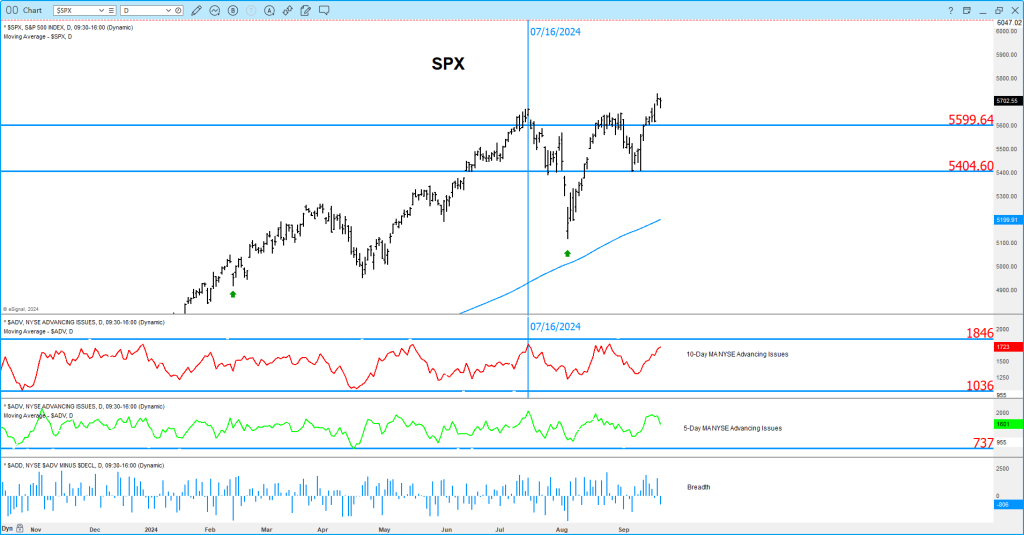Click the green arrow marker near August low
Screen dimensions: 1024x535
point(568,253)
